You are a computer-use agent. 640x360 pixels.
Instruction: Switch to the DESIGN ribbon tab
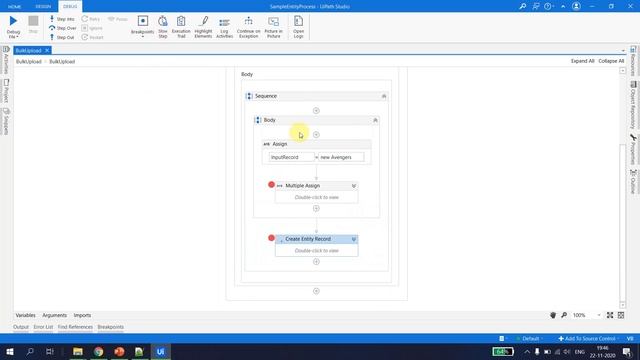point(43,7)
